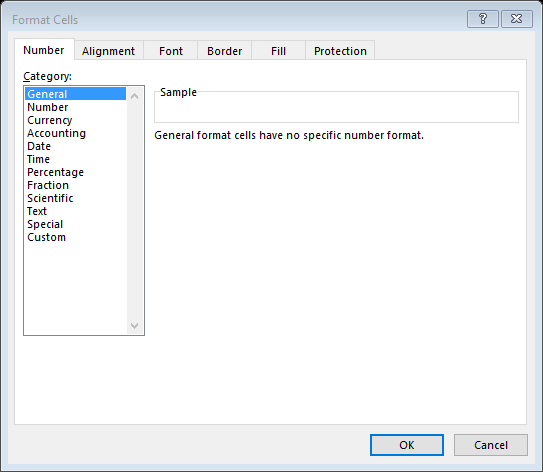Go to the Border tab
Image resolution: width=543 pixels, height=472 pixels.
[224, 51]
